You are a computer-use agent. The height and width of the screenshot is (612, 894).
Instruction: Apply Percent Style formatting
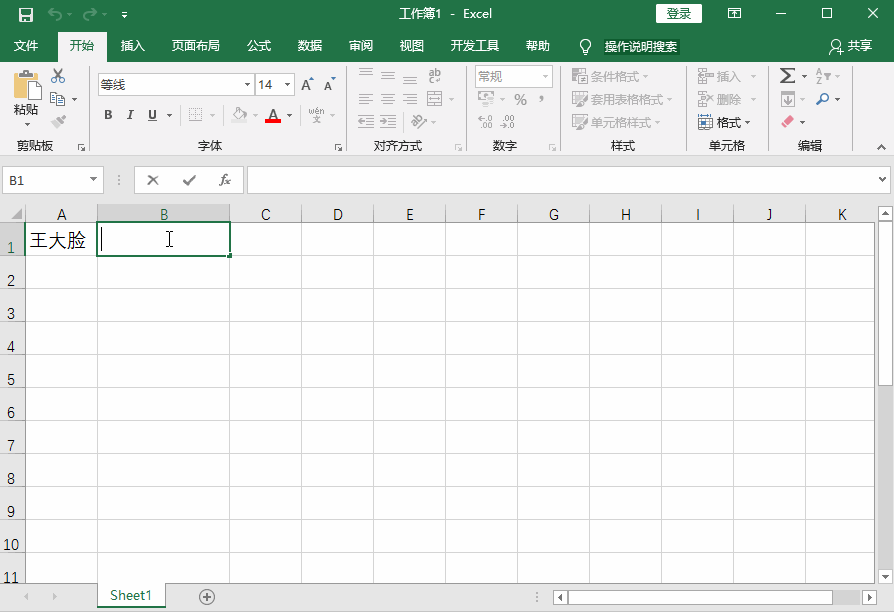point(519,98)
